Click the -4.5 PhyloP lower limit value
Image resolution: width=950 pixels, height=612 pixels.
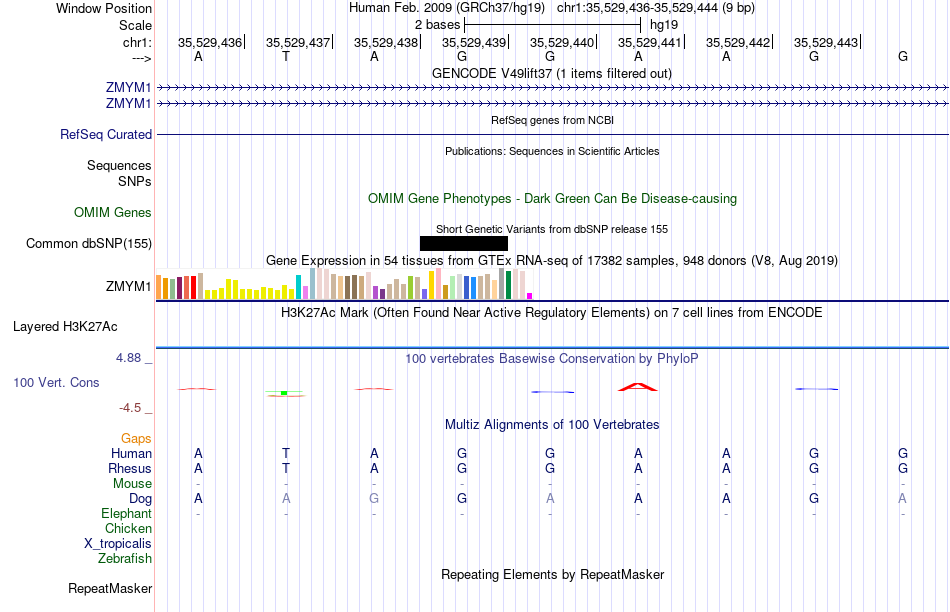pyautogui.click(x=130, y=408)
